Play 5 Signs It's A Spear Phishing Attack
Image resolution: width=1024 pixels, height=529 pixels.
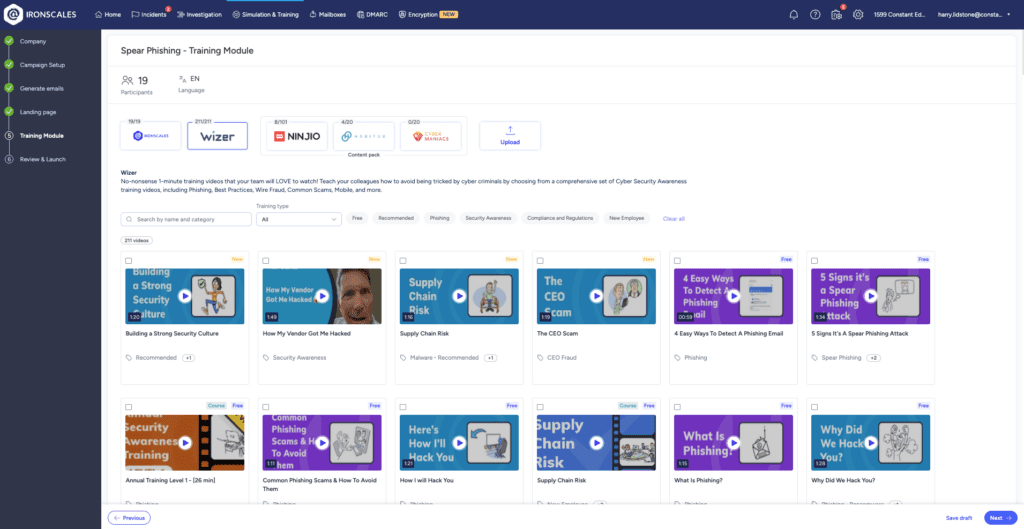point(871,296)
